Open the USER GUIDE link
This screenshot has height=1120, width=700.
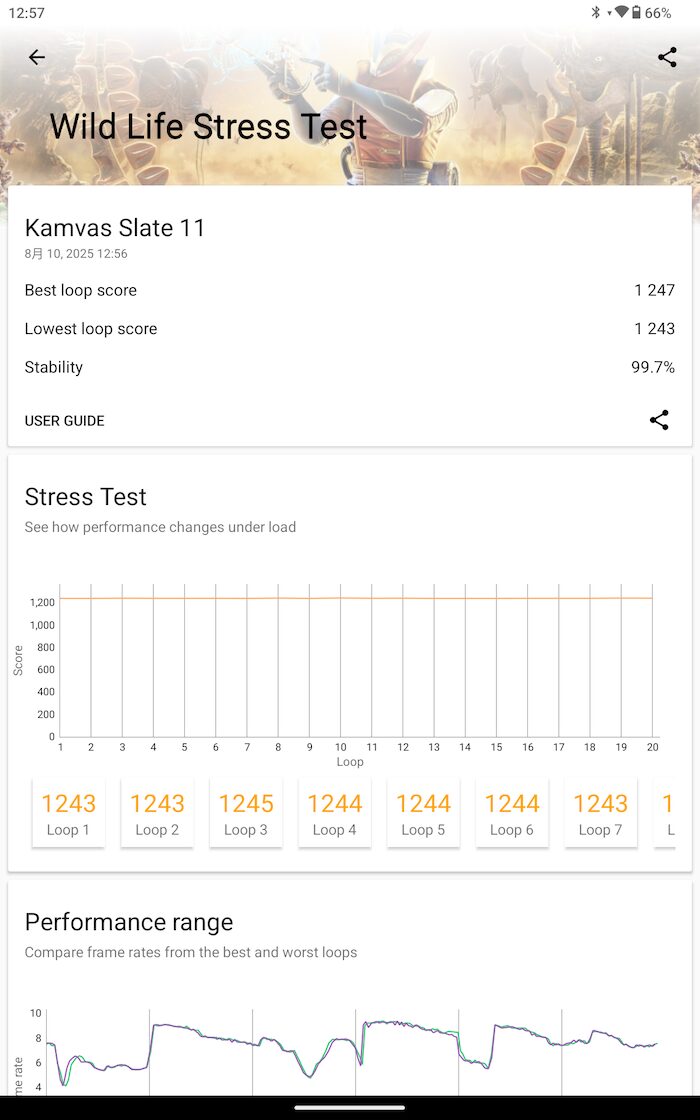point(64,421)
